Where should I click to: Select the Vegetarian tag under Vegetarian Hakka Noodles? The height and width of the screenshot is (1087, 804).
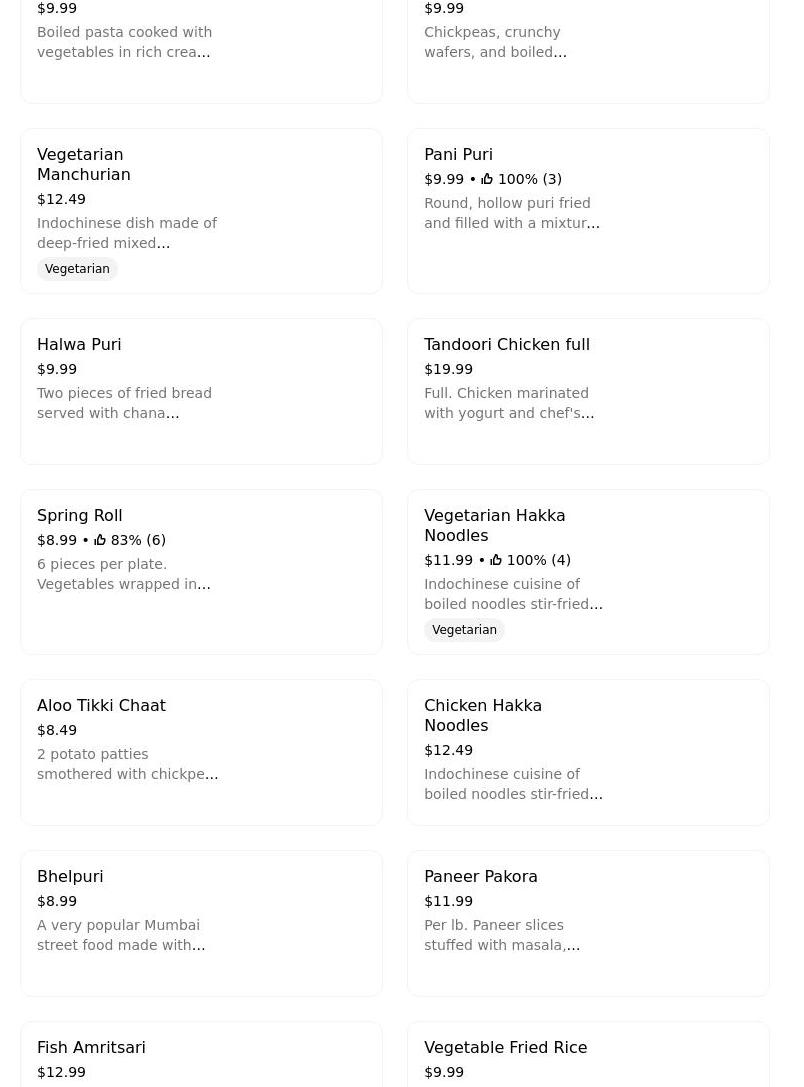464,630
